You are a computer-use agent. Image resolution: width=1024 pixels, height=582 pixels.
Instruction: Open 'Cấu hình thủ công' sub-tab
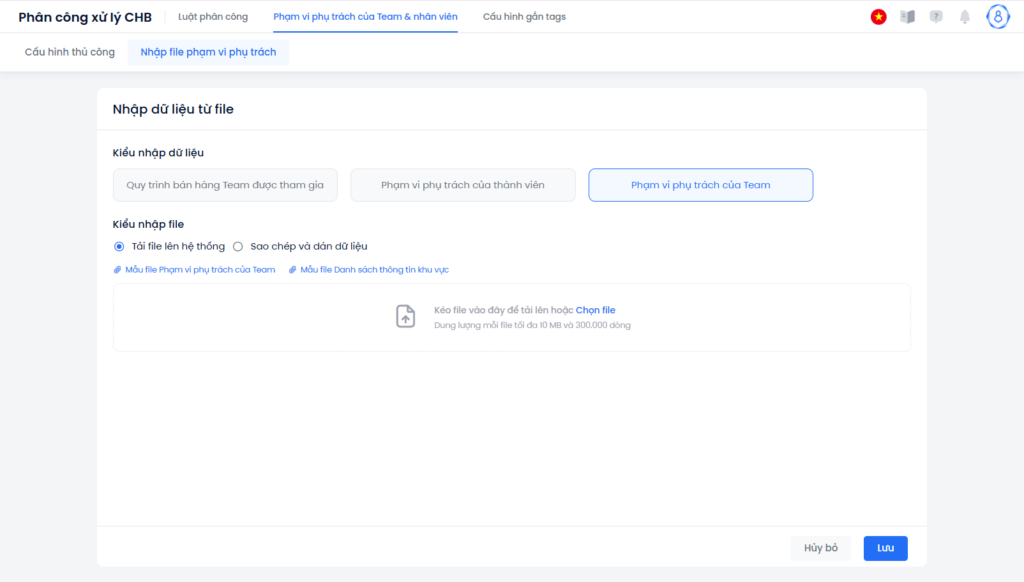pyautogui.click(x=70, y=52)
